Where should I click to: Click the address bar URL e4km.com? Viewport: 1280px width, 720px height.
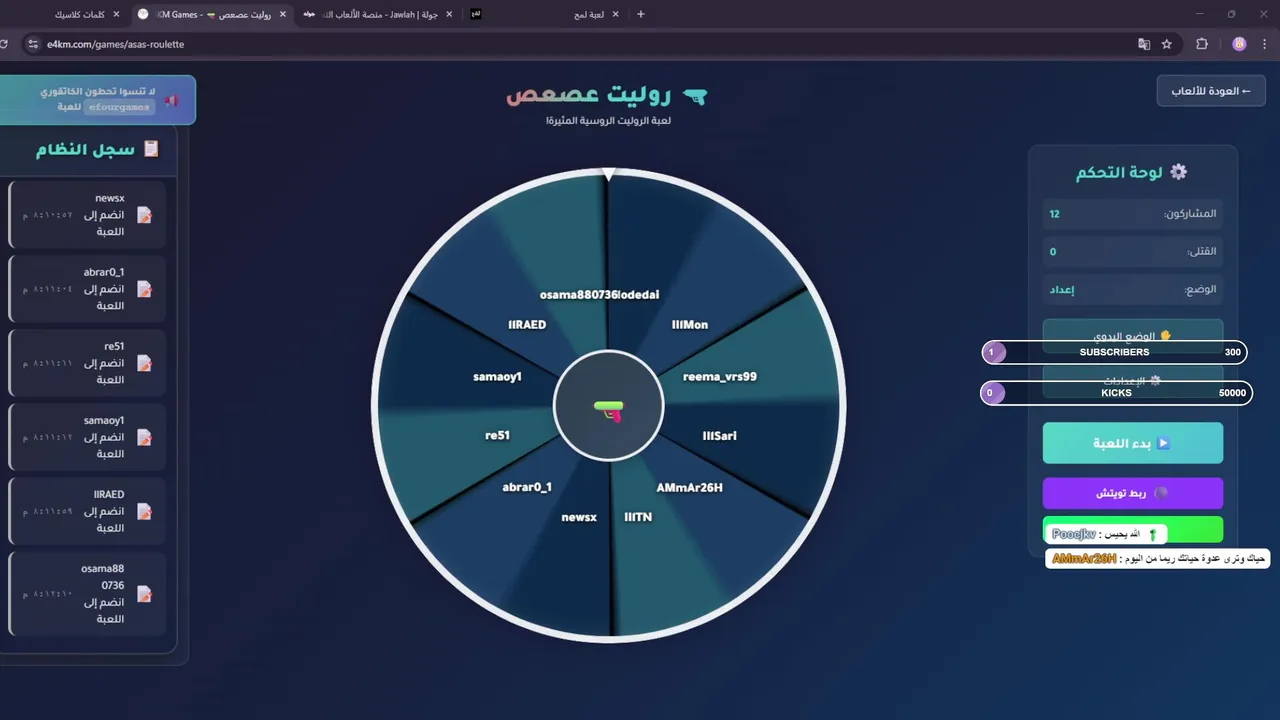(x=115, y=44)
